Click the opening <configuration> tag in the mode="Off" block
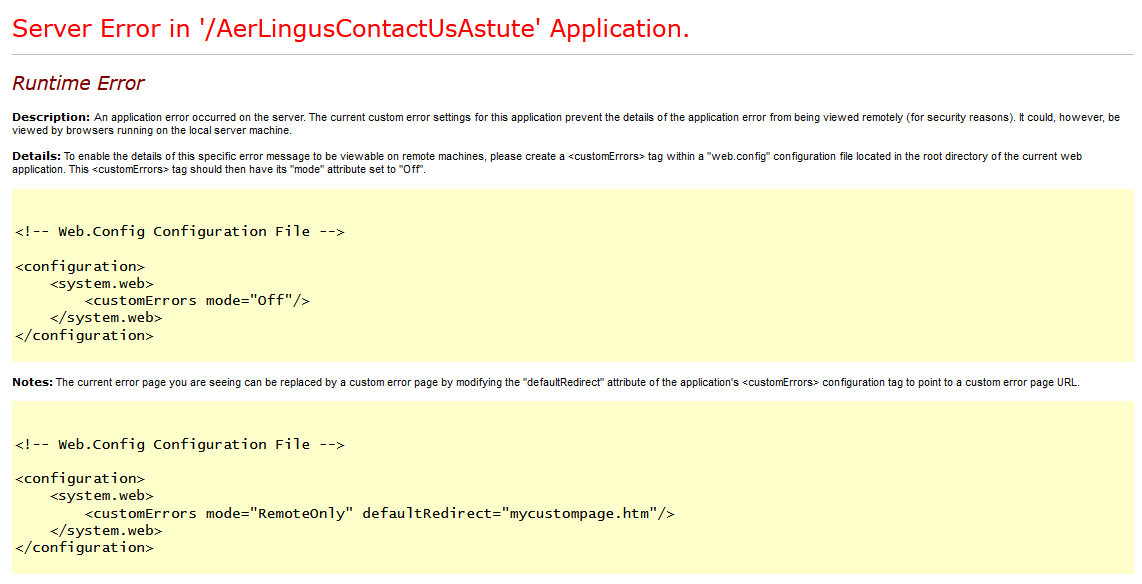The width and height of the screenshot is (1142, 584). coord(80,267)
